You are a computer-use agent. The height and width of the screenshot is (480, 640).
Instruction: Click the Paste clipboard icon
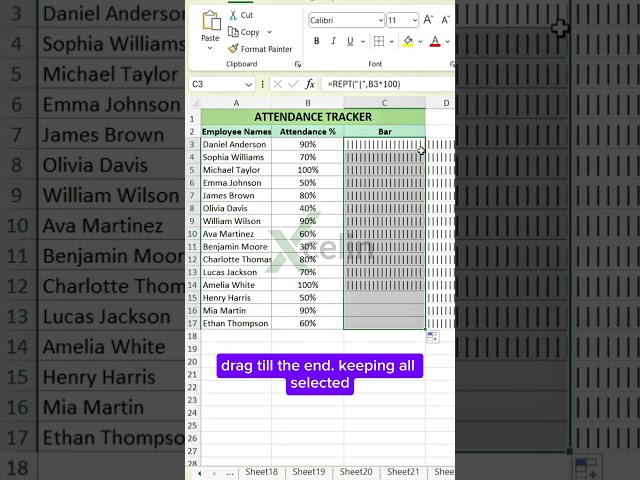pyautogui.click(x=211, y=20)
